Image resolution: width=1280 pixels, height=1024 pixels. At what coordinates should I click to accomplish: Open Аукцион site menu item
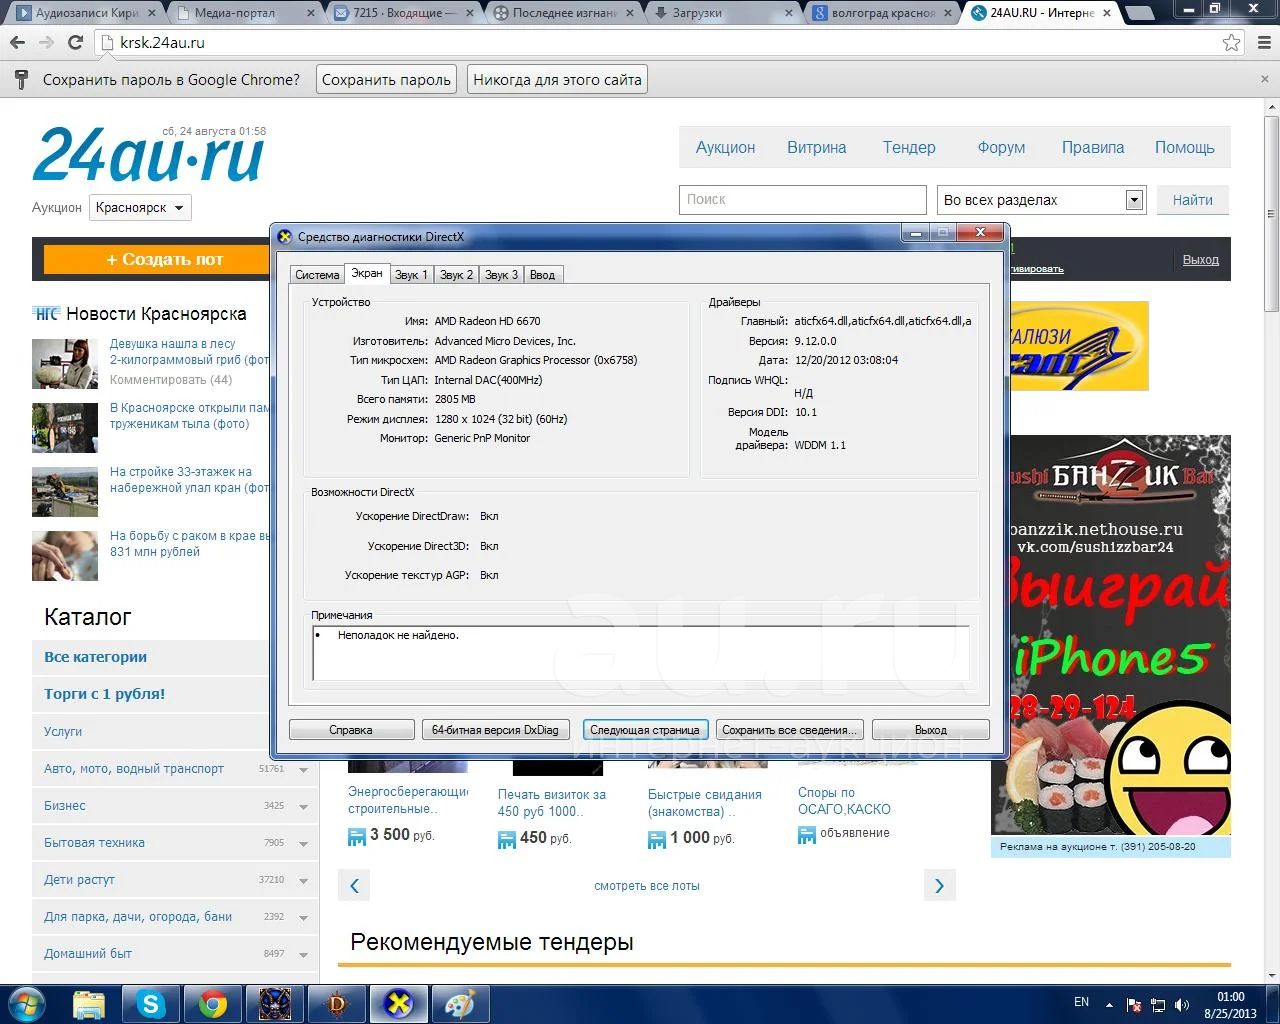[726, 147]
